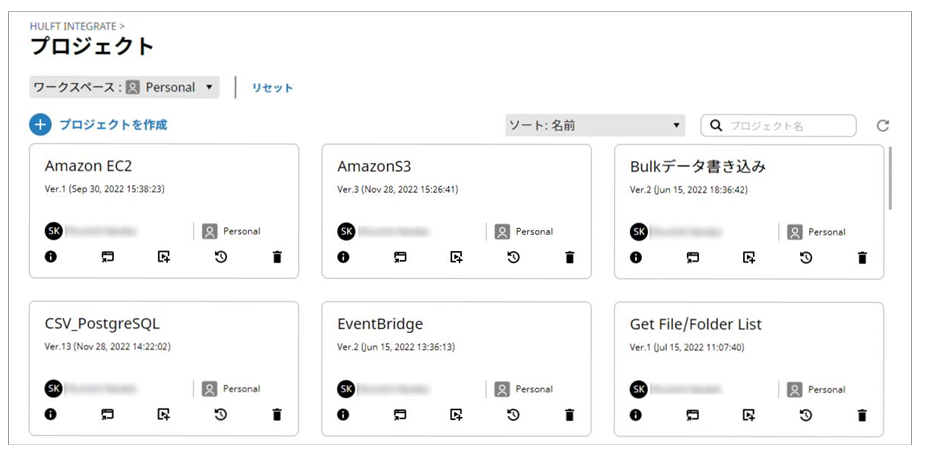Image resolution: width=926 pixels, height=454 pixels.
Task: Click the refresh icon beside the search box
Action: point(882,126)
